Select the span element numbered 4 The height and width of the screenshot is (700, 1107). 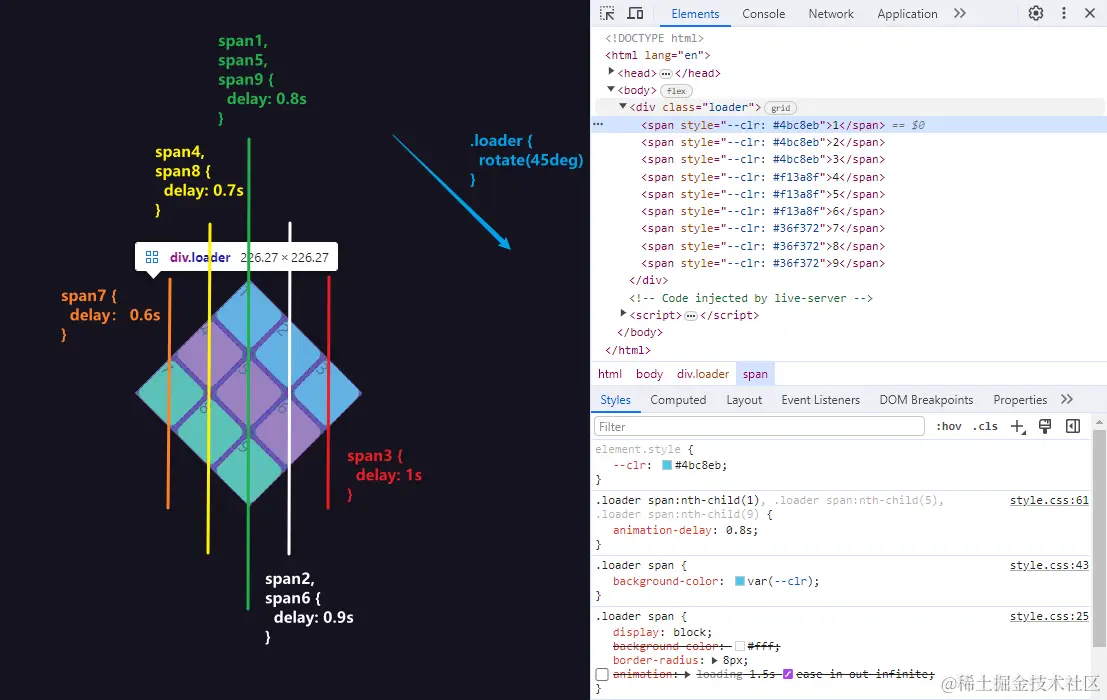click(762, 177)
